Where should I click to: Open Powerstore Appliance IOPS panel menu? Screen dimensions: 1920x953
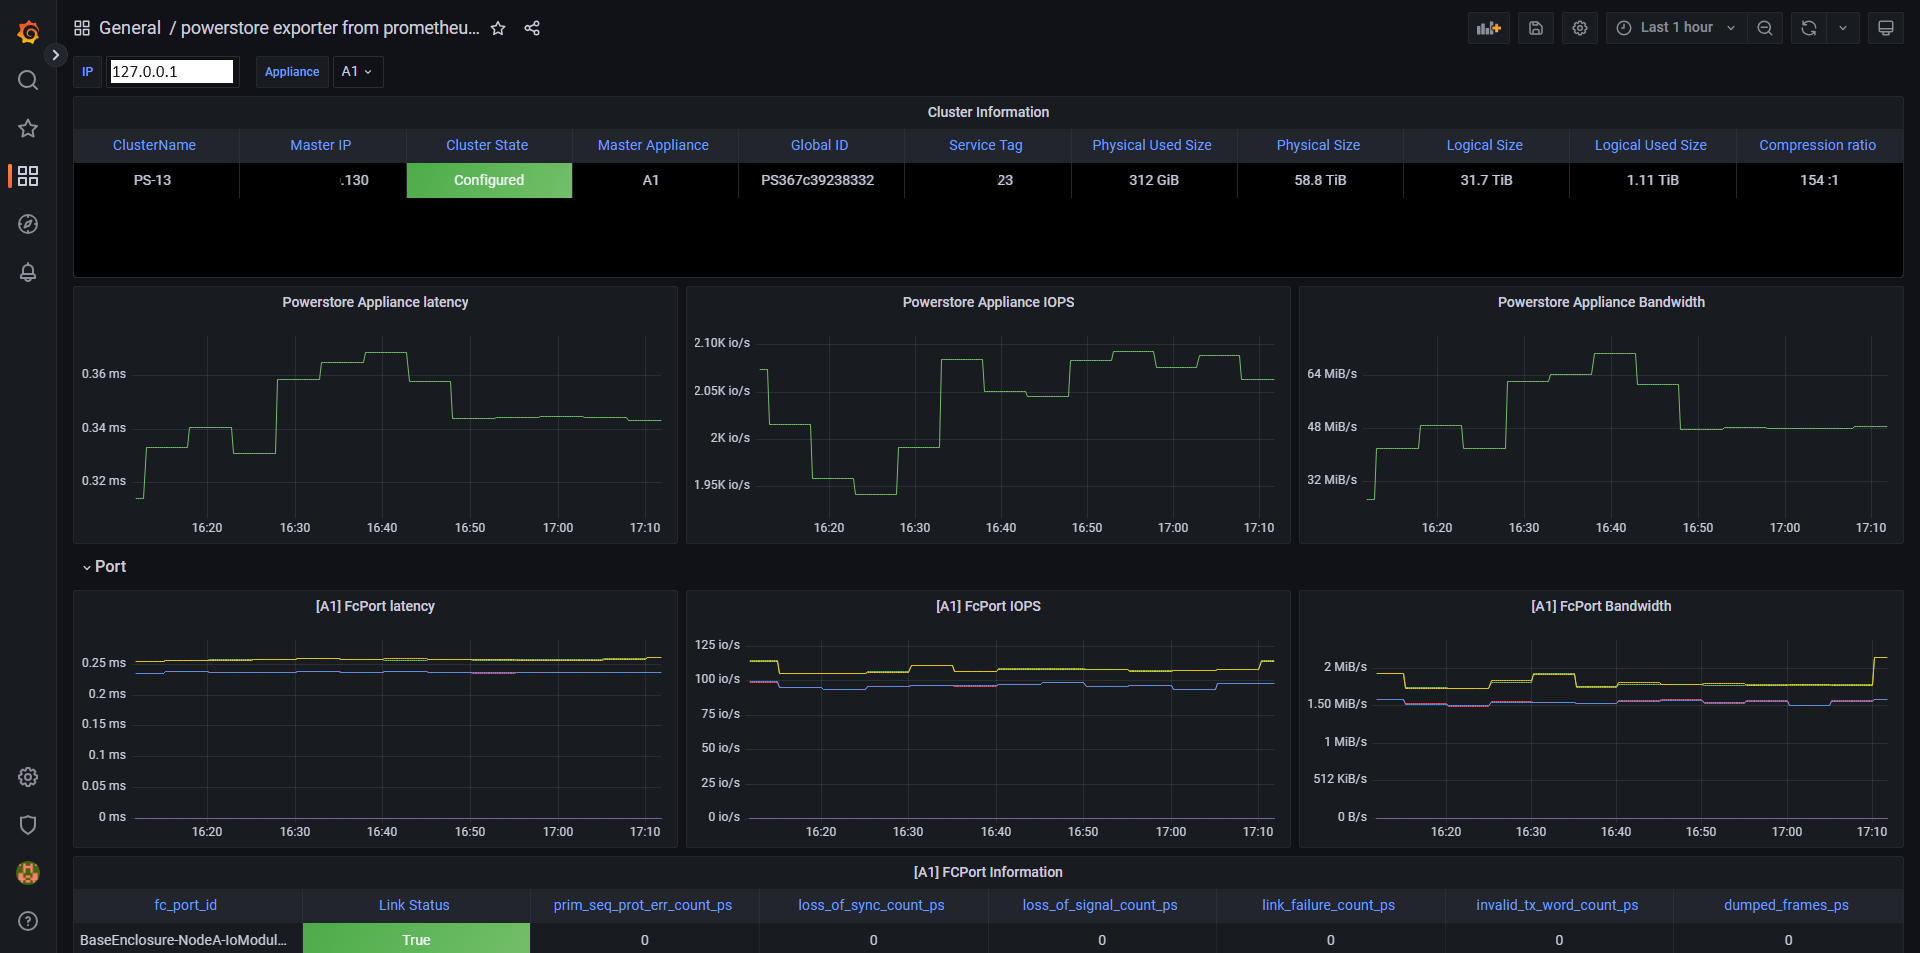click(988, 302)
